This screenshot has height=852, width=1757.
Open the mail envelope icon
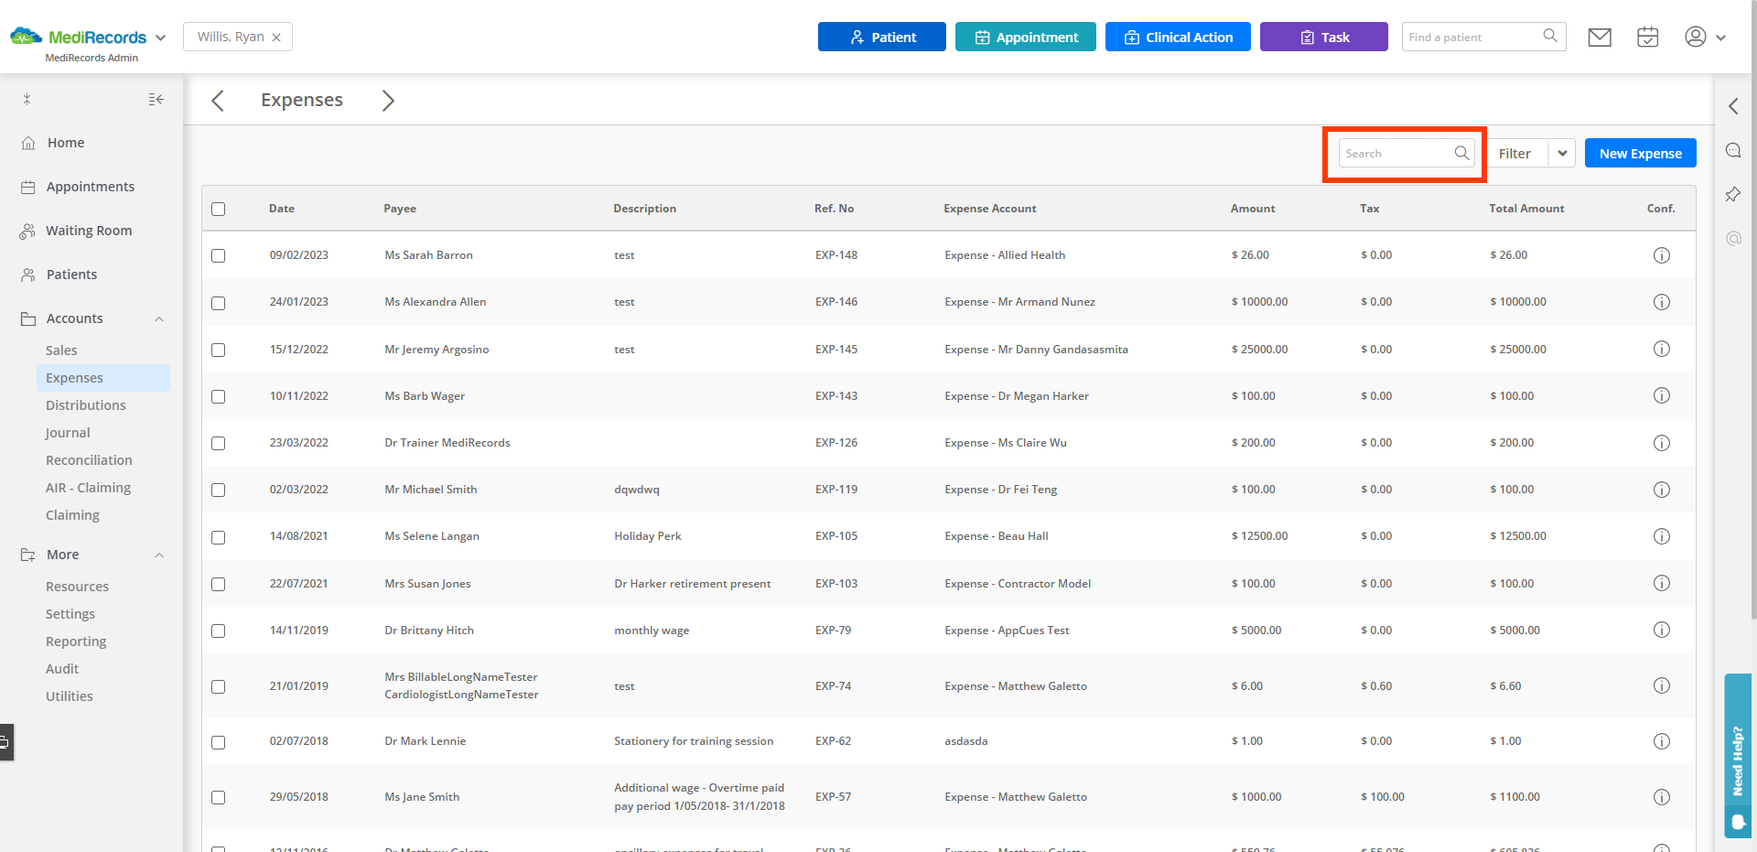[1599, 37]
